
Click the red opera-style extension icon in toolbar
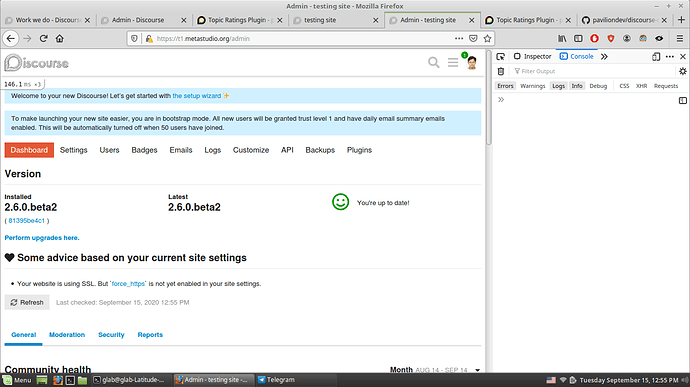[595, 39]
